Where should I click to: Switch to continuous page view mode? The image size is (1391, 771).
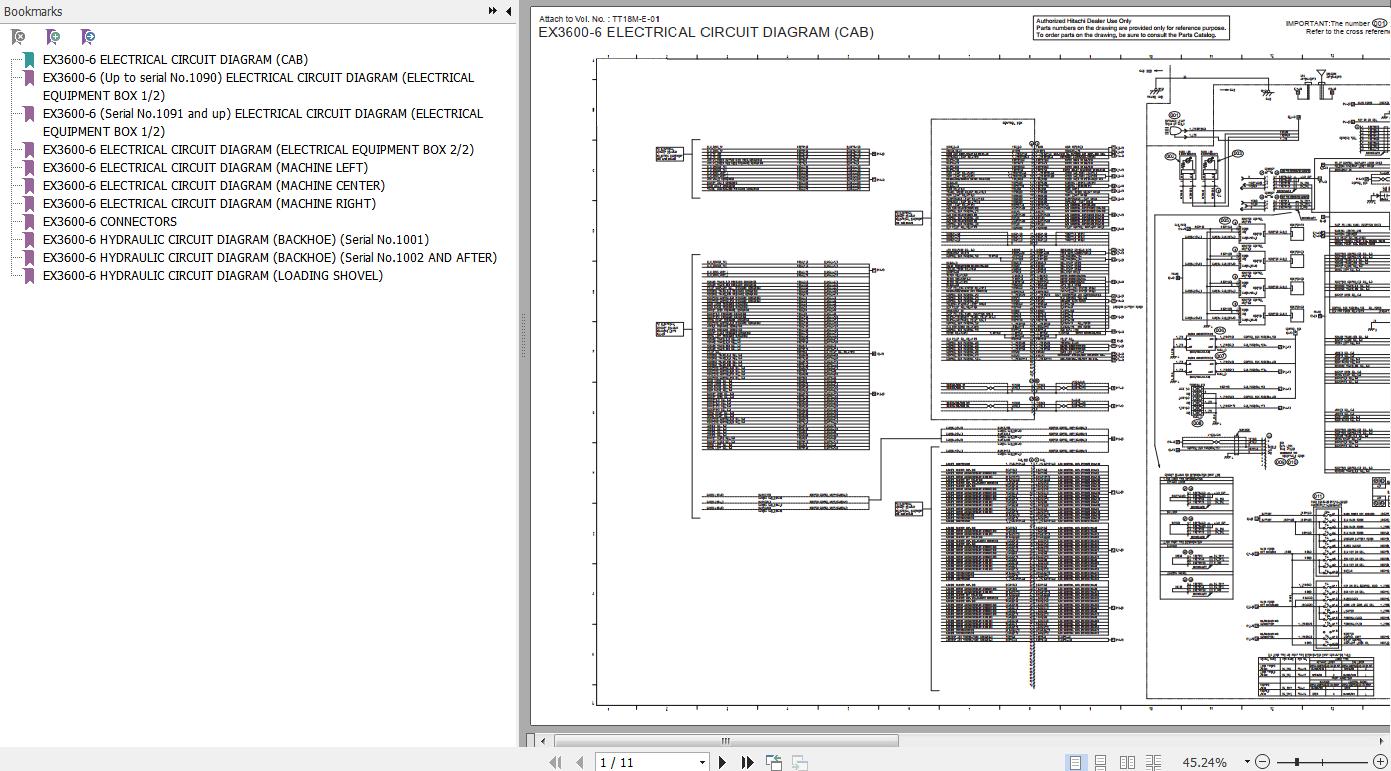click(x=1100, y=762)
